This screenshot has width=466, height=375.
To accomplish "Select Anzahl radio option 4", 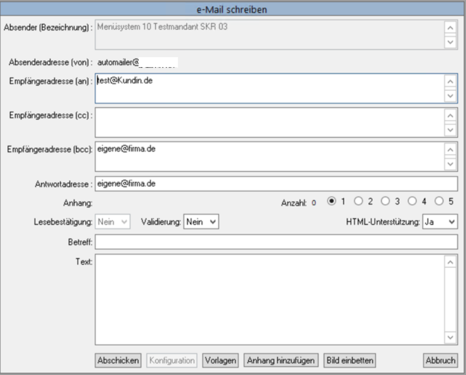I will click(412, 201).
